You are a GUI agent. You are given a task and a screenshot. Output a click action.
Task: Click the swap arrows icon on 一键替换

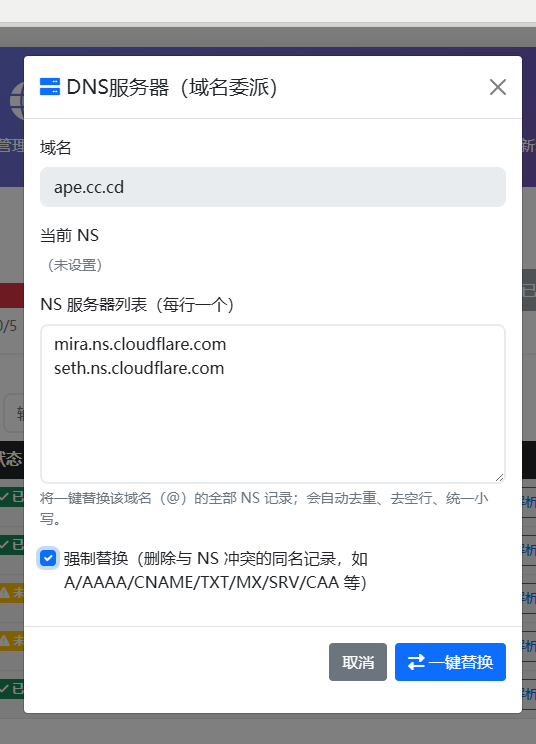(x=416, y=662)
